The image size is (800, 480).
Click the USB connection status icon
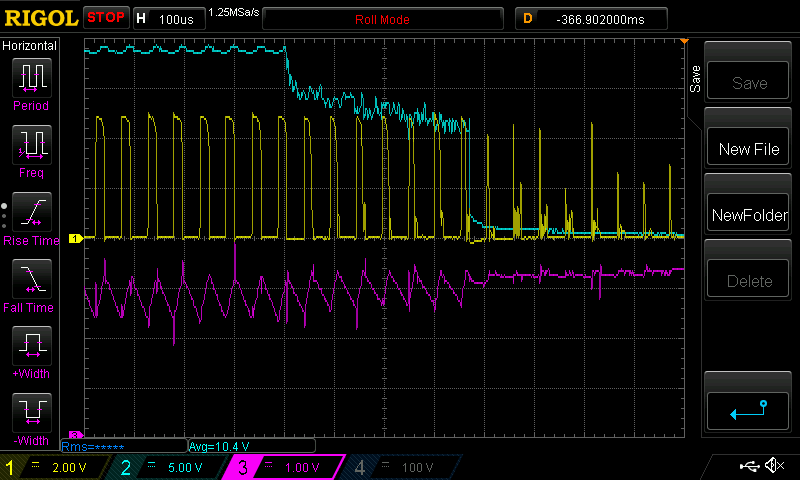point(749,466)
